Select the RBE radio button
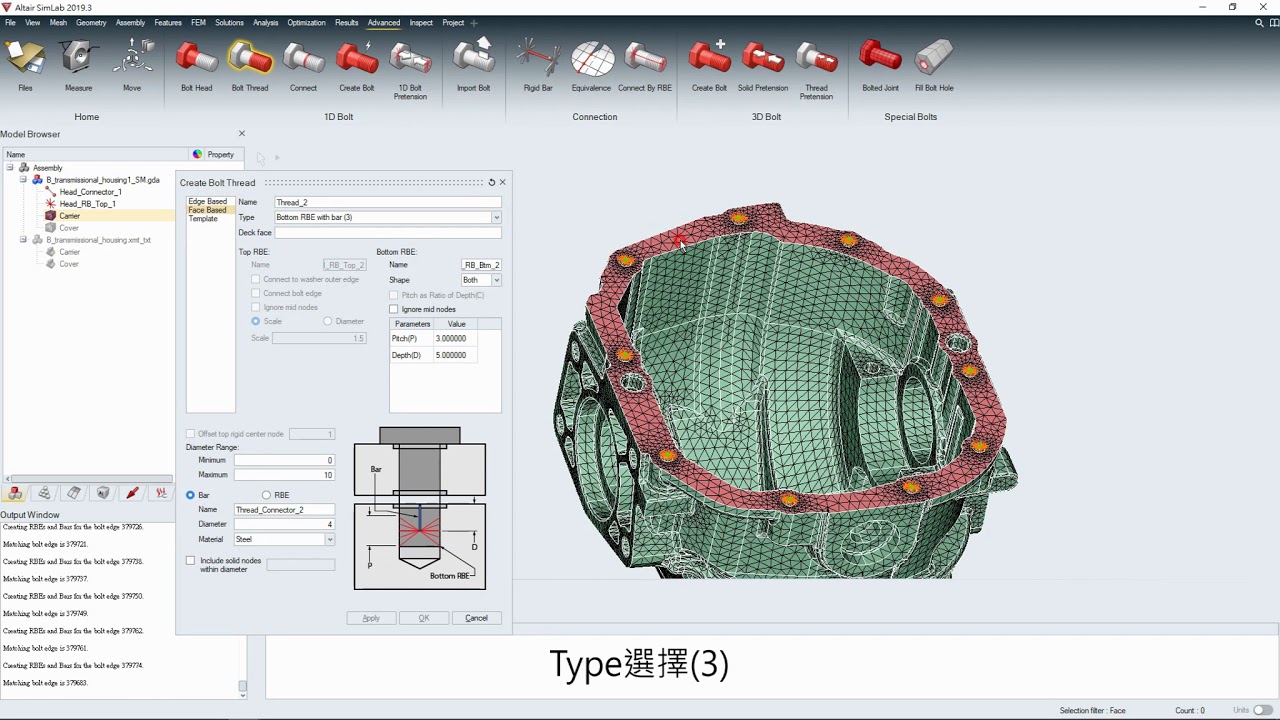This screenshot has height=720, width=1280. [266, 495]
